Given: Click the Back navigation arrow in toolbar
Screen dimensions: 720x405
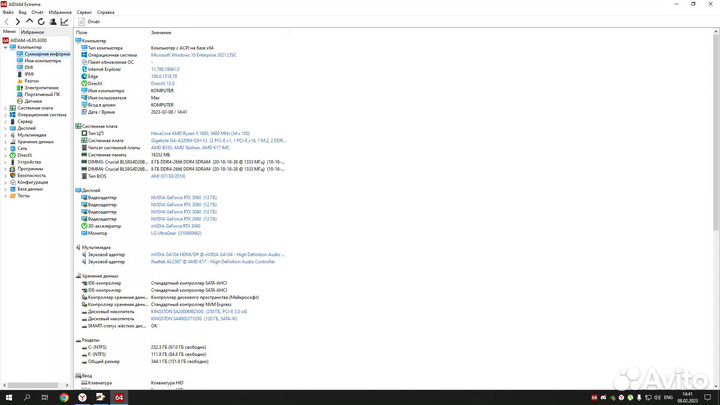Looking at the screenshot, I should point(7,21).
